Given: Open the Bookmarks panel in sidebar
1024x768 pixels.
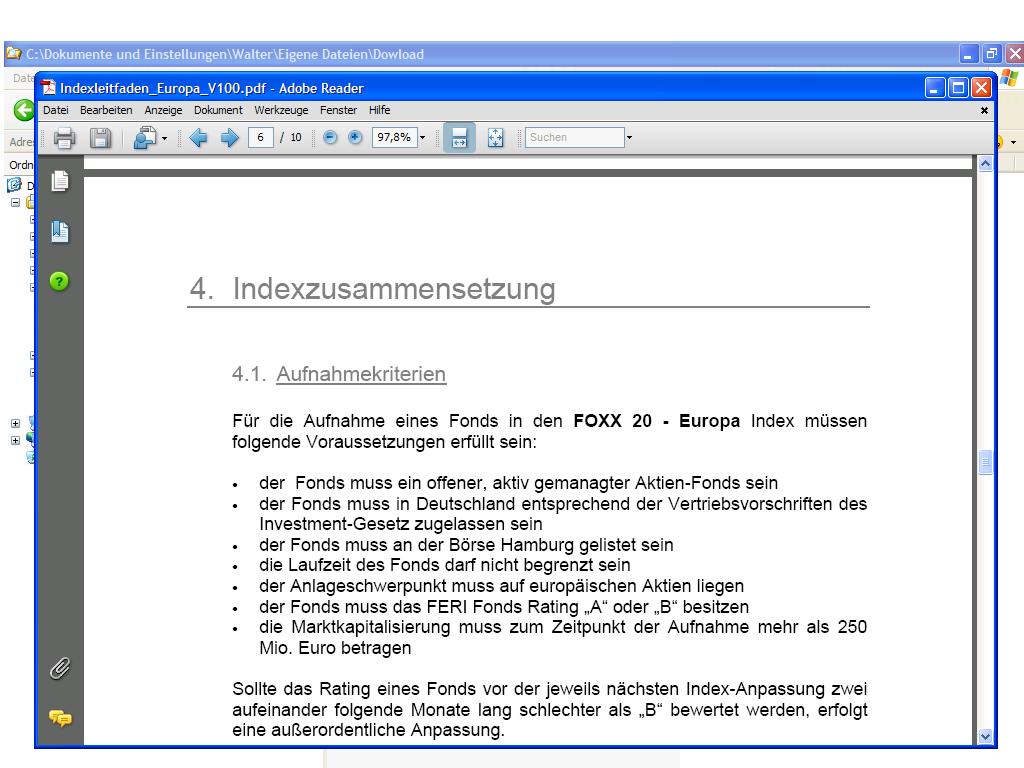Looking at the screenshot, I should [x=59, y=231].
